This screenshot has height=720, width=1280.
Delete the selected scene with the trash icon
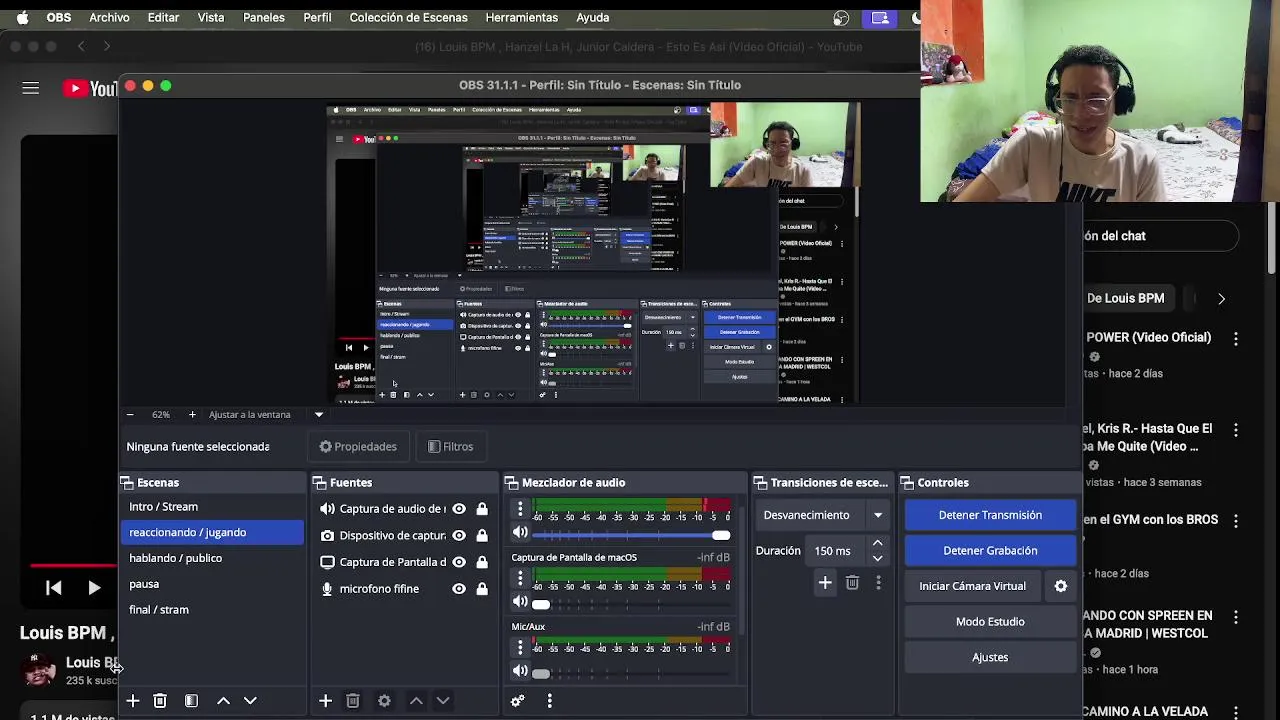tap(160, 701)
